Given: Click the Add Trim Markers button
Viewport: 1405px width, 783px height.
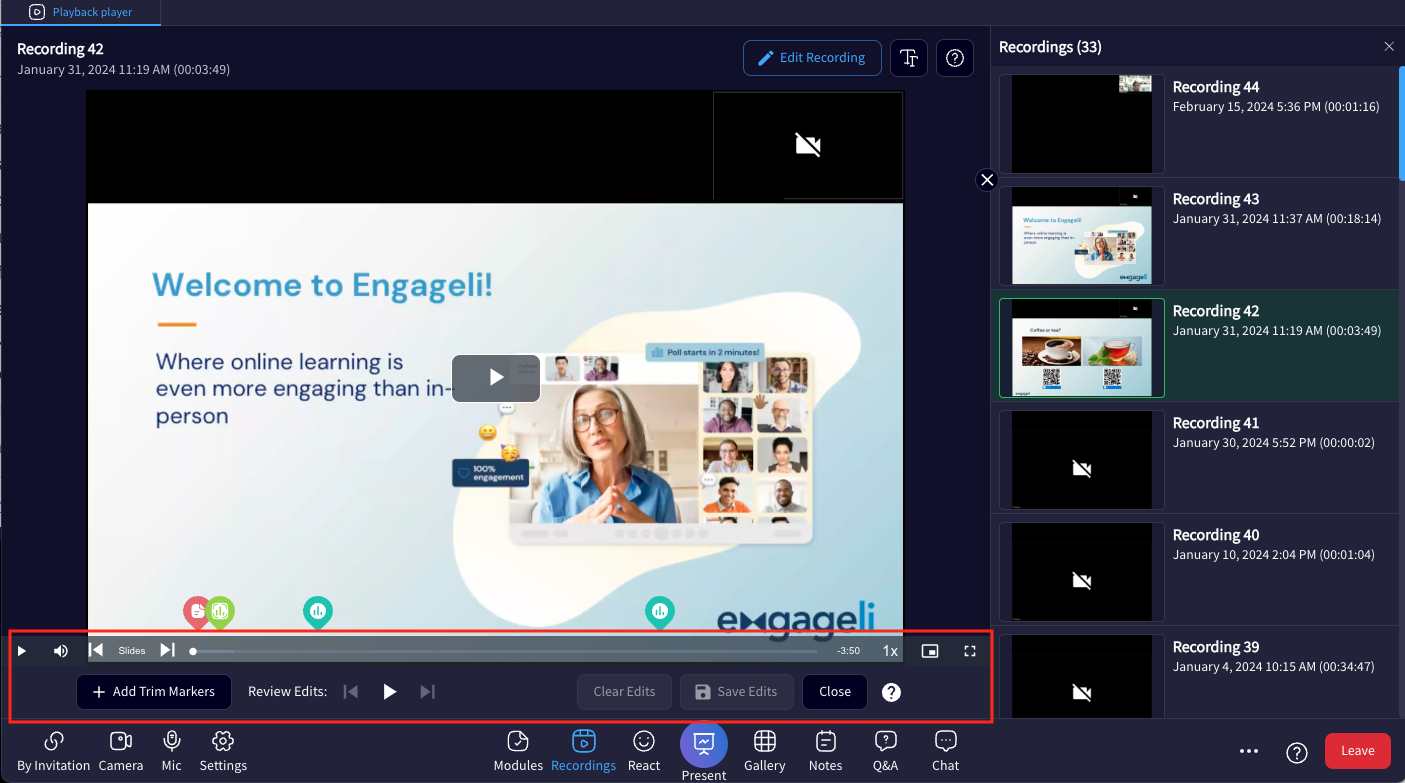Looking at the screenshot, I should point(153,691).
